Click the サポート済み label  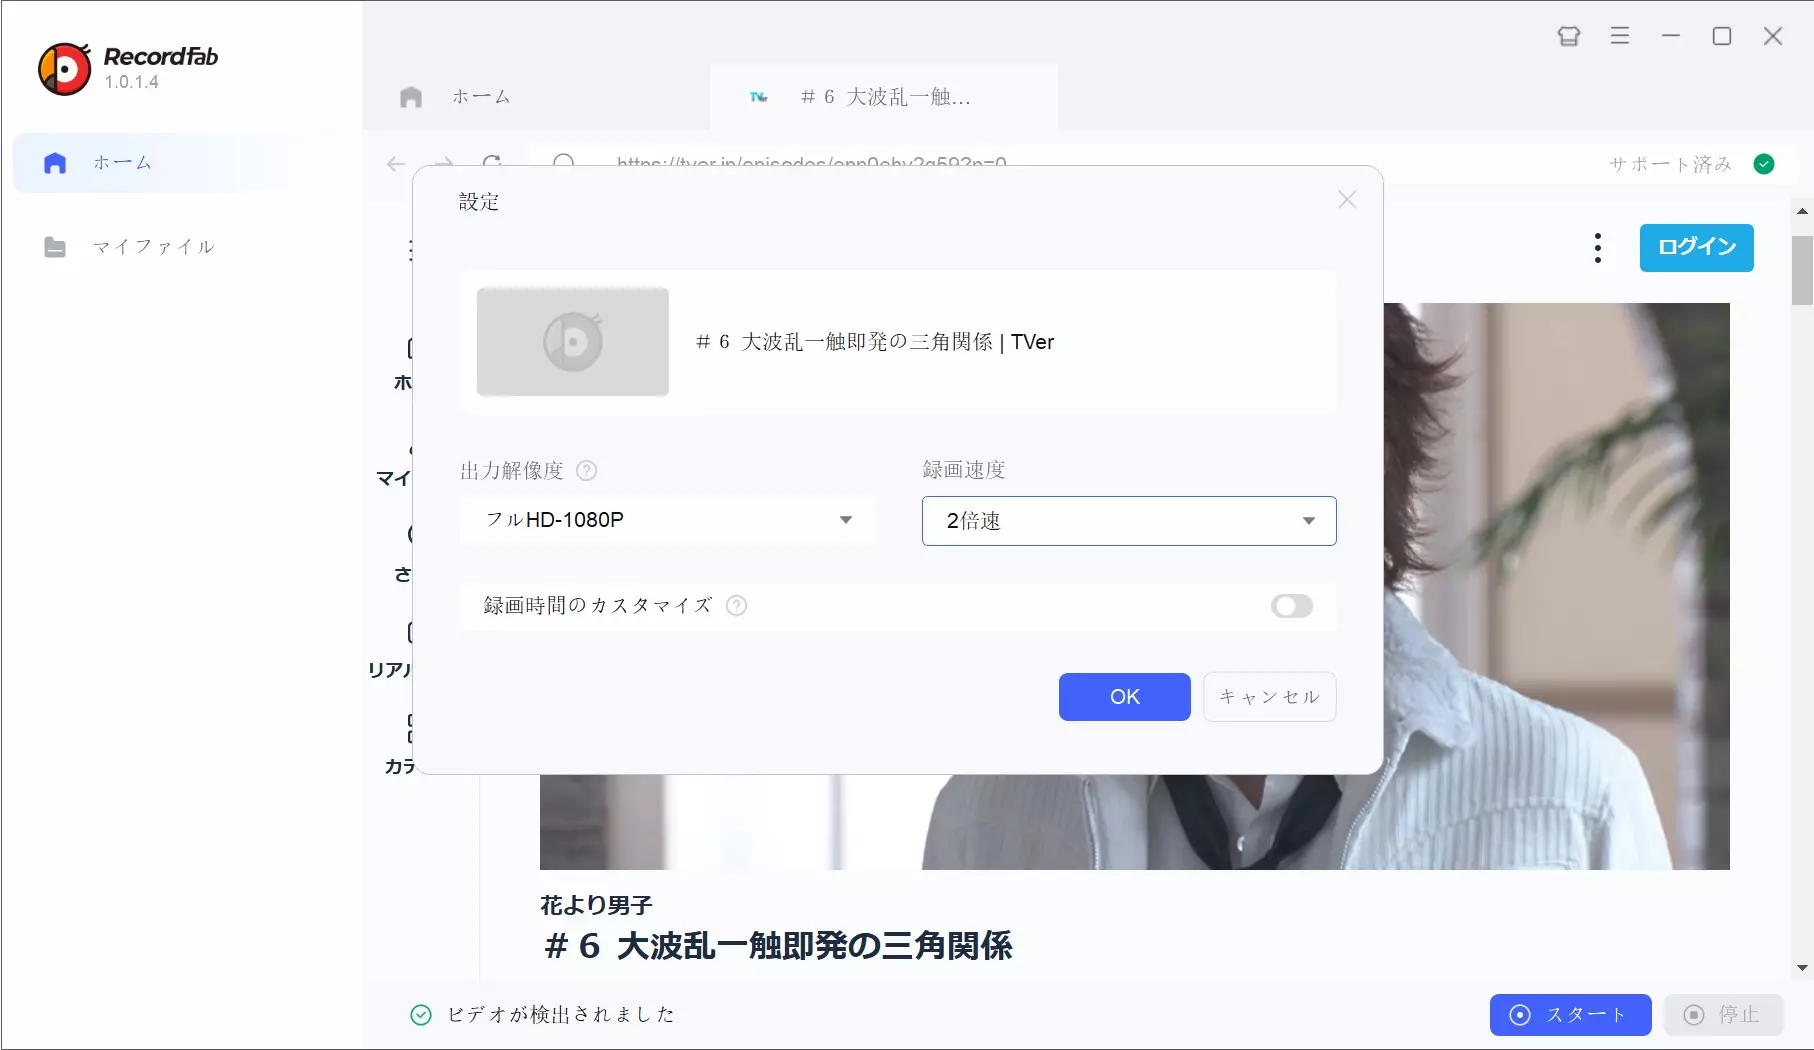[1670, 164]
